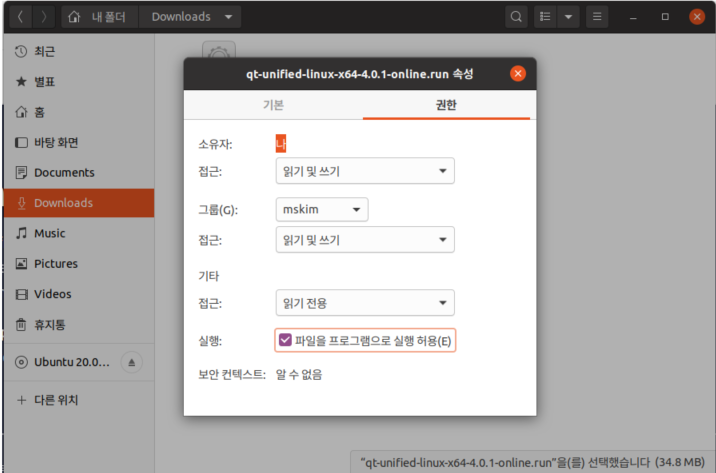Open 바탕 화면 in sidebar

pyautogui.click(x=79, y=142)
